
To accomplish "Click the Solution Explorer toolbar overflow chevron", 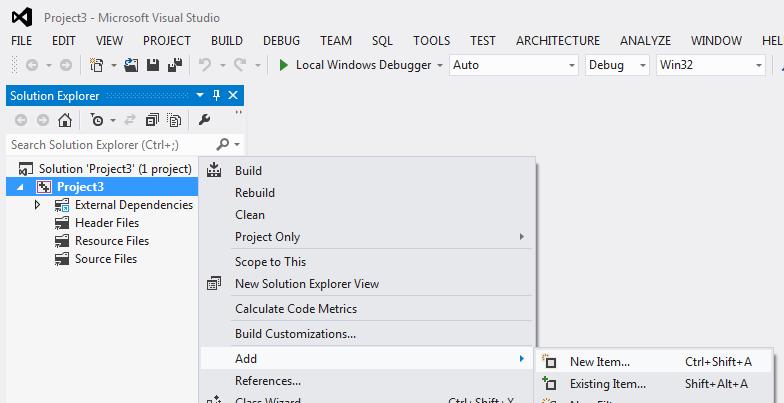I will 238,113.
